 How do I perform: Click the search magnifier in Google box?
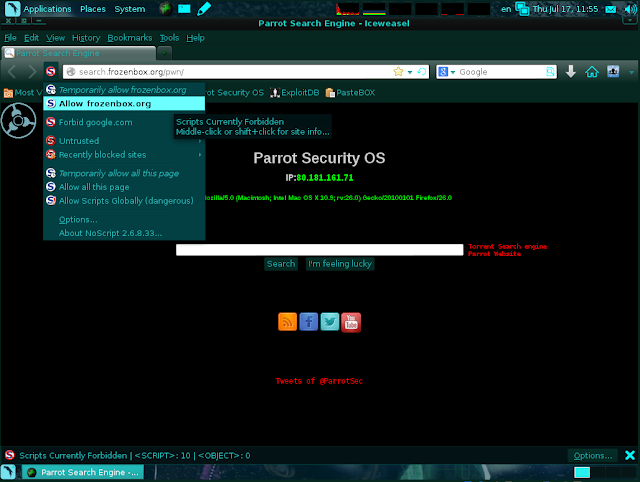550,72
